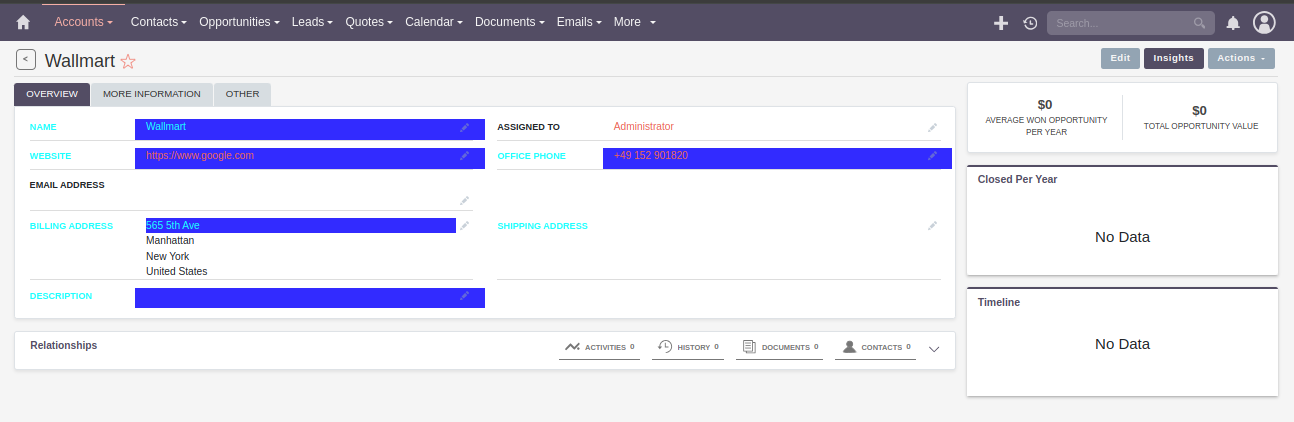Click the quick create plus icon
1294x422 pixels.
1000,23
